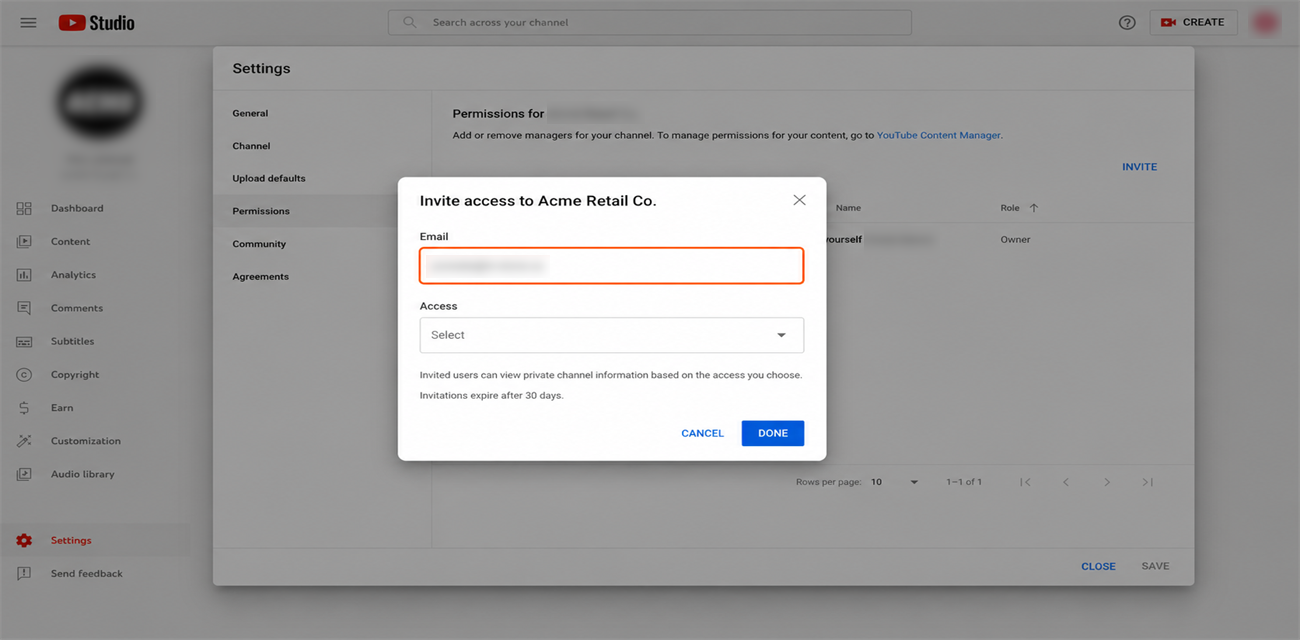Click the Audio library icon
This screenshot has height=640, width=1300.
24,474
